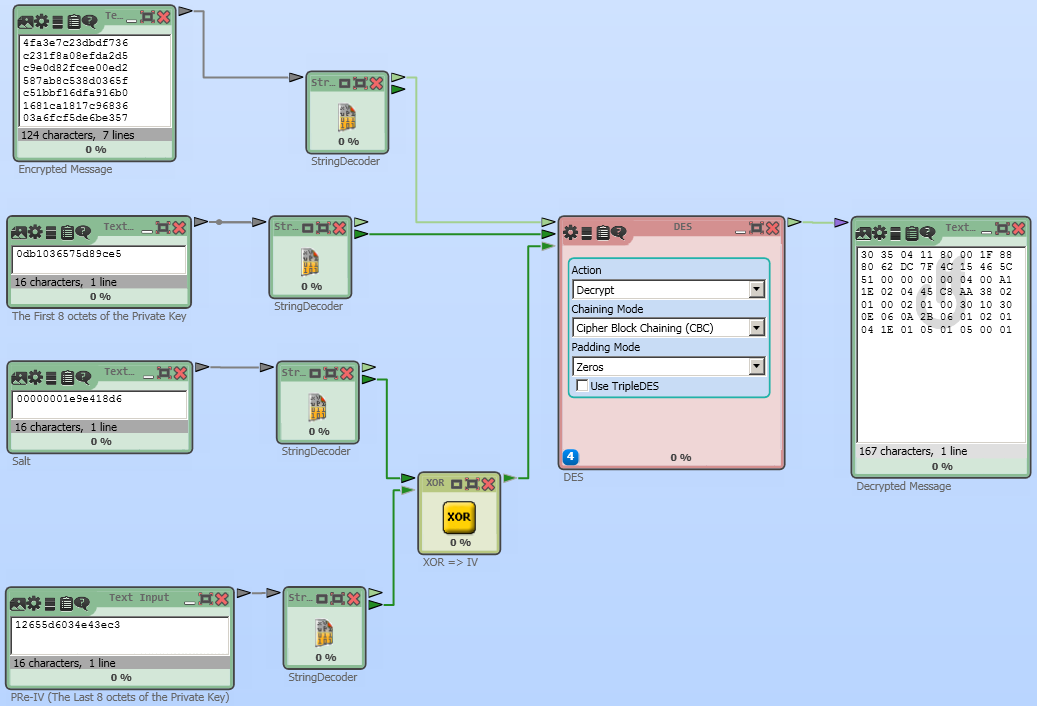Open log clipboard of Encrypted Message component
1037x706 pixels.
tap(73, 22)
